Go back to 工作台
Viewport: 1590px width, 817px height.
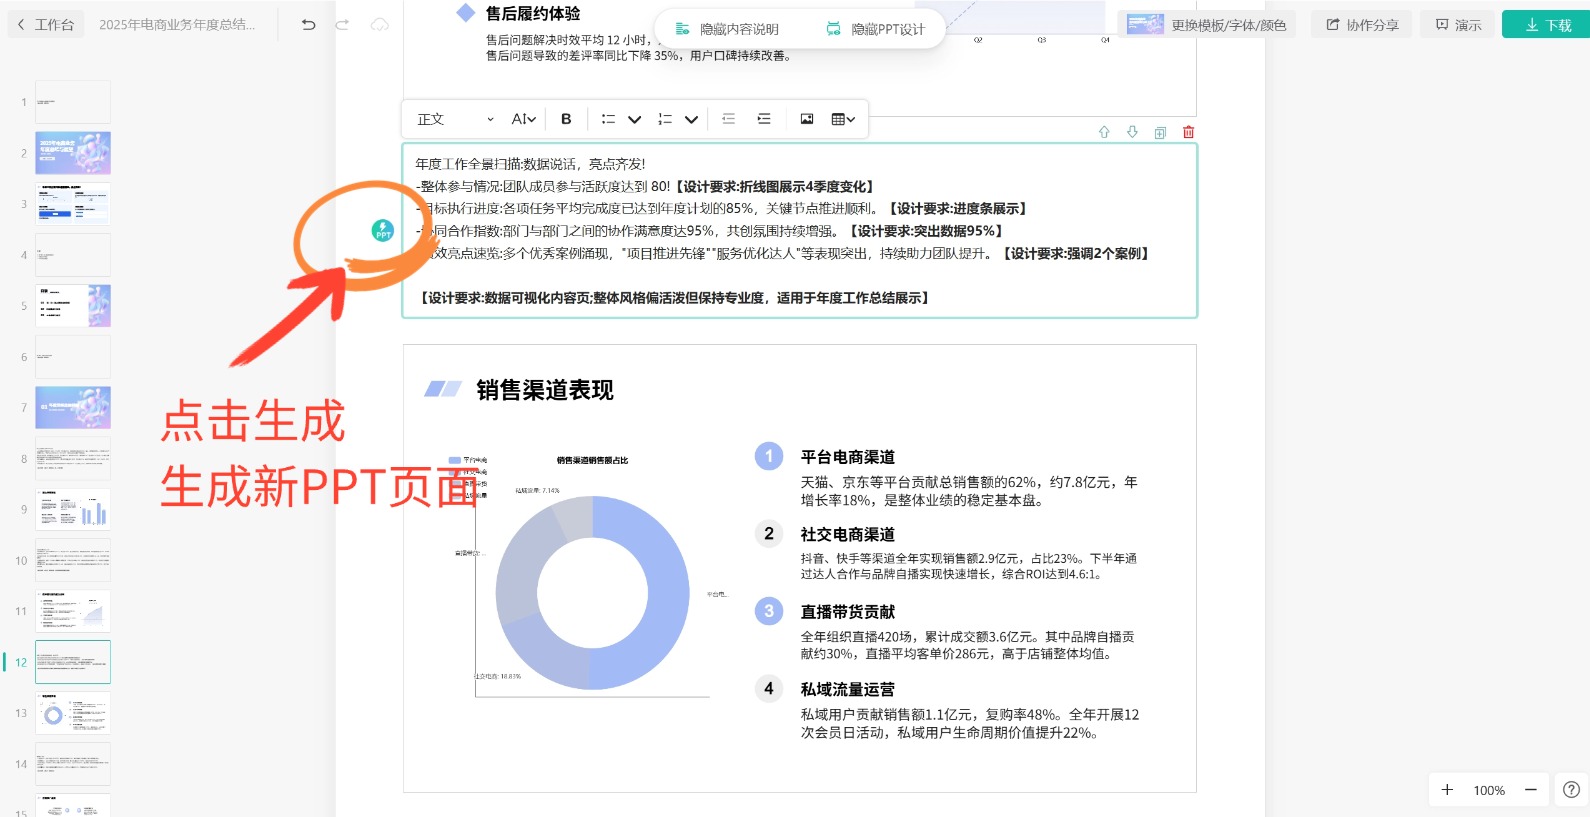click(x=46, y=25)
